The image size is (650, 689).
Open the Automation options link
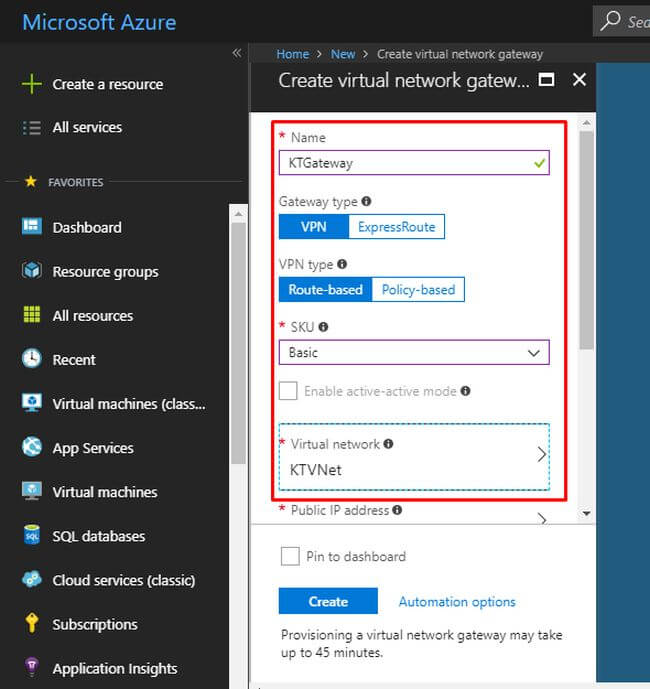[457, 602]
